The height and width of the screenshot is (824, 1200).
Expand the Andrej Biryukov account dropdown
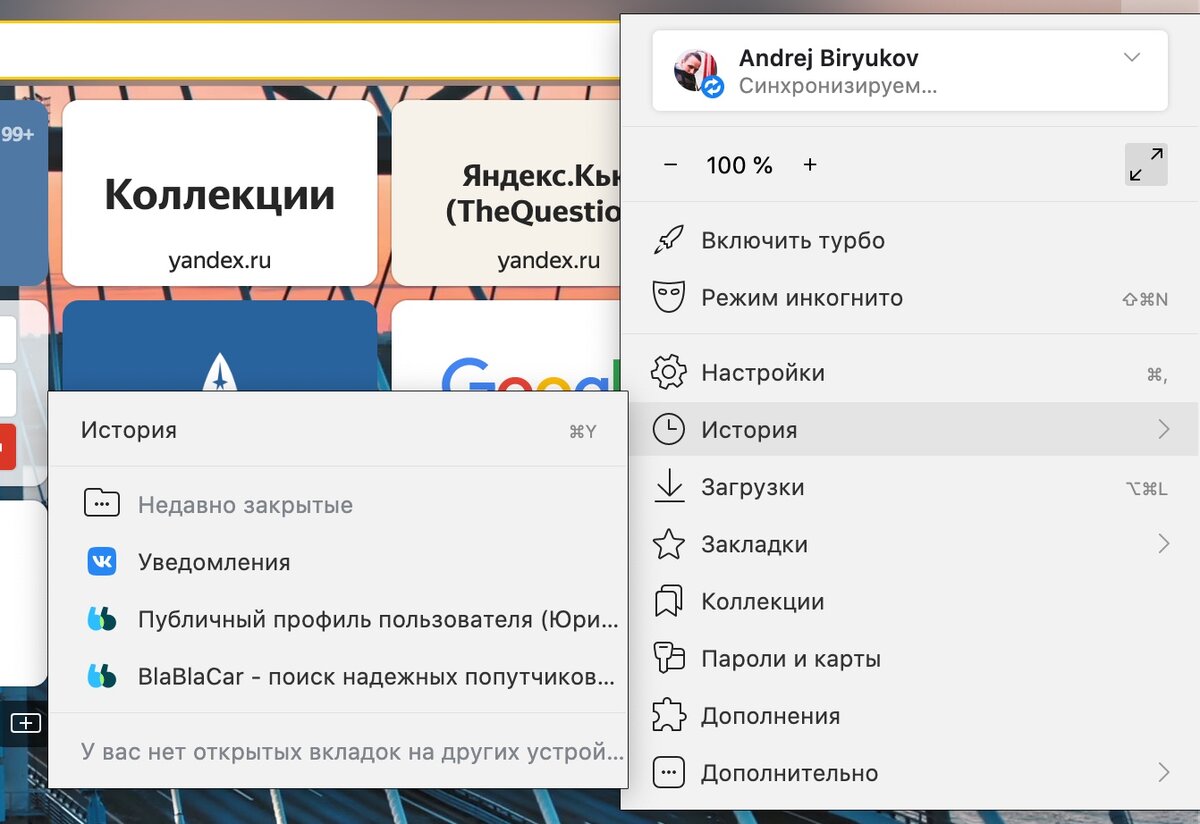click(x=1132, y=57)
